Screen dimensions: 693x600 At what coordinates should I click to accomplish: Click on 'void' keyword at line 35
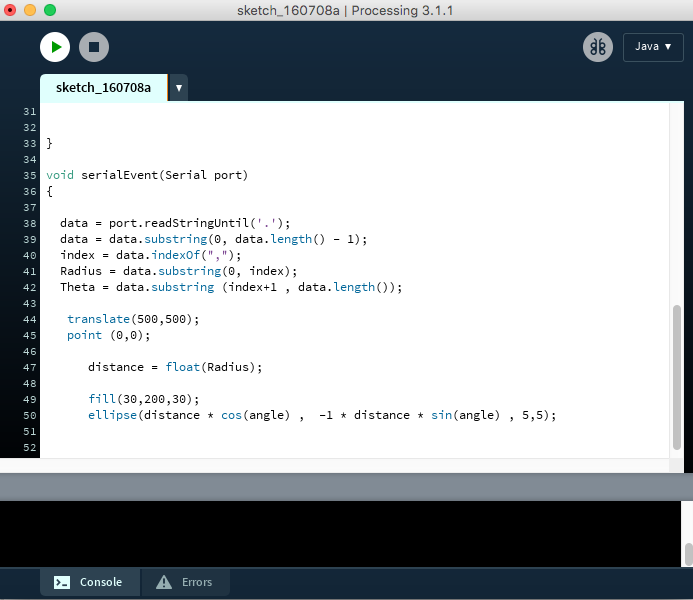coord(60,175)
